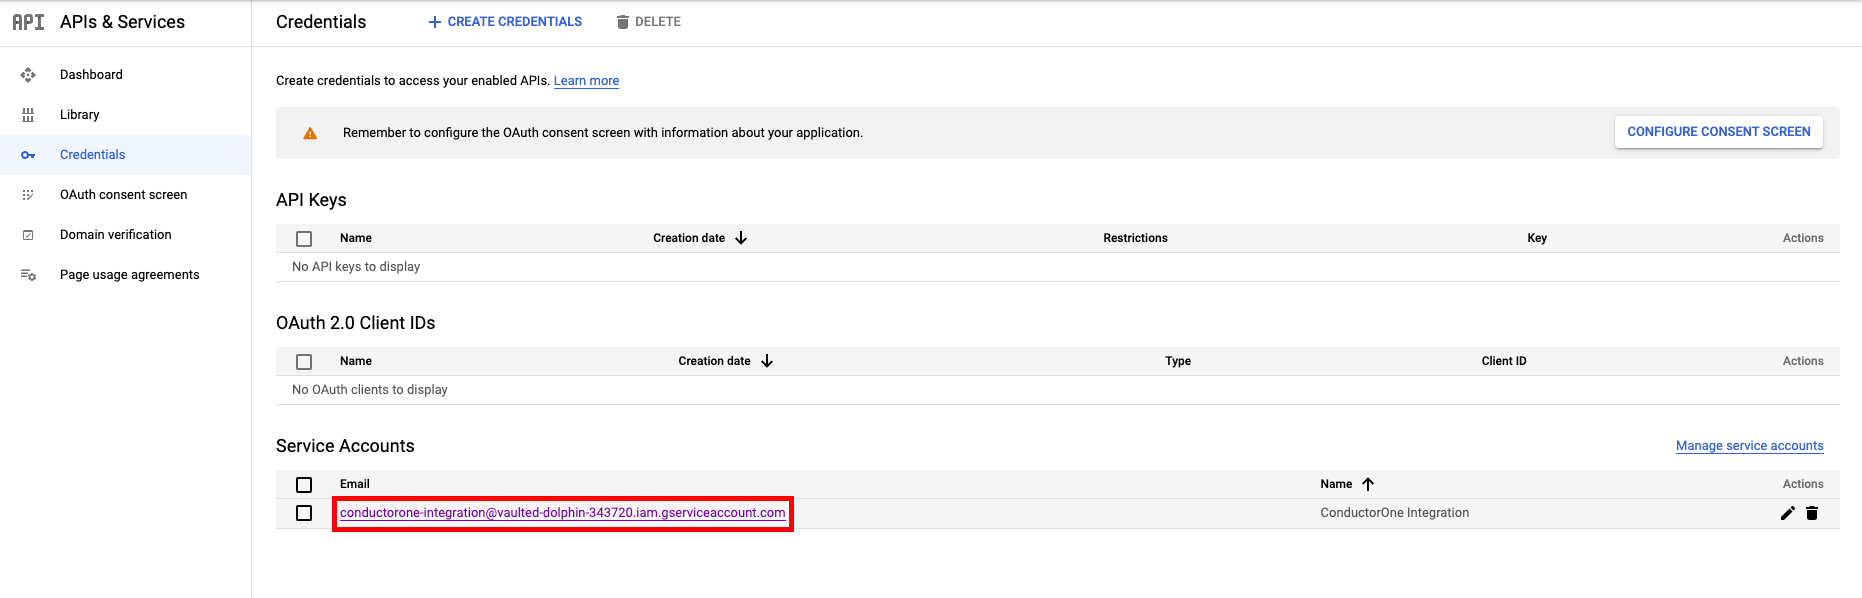Click the orange warning triangle icon
This screenshot has height=598, width=1862.
click(310, 133)
